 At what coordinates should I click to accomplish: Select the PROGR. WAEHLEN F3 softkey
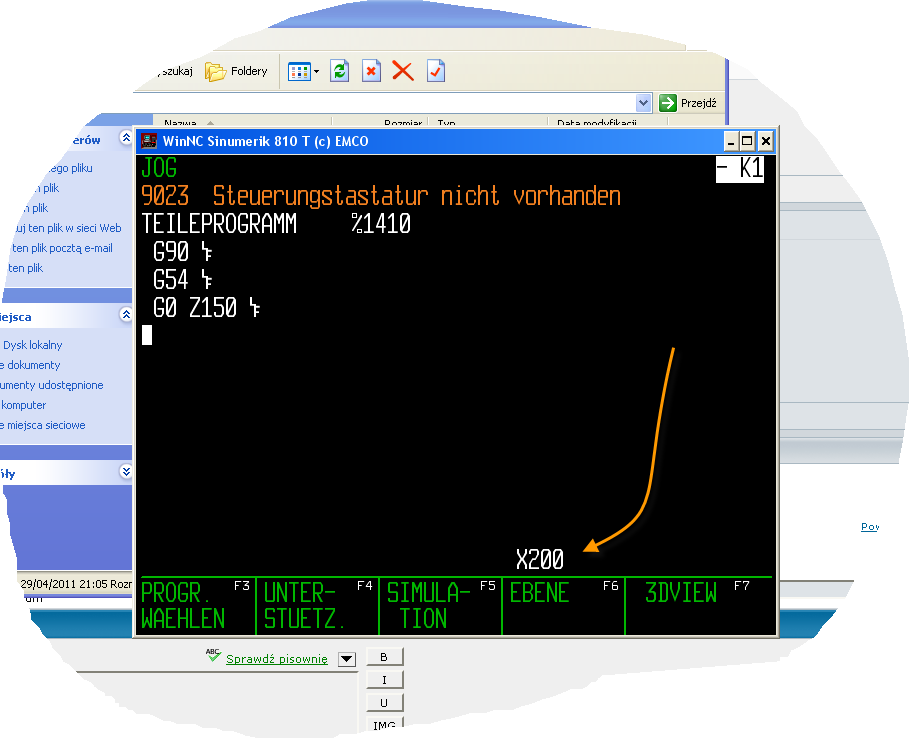coord(197,606)
